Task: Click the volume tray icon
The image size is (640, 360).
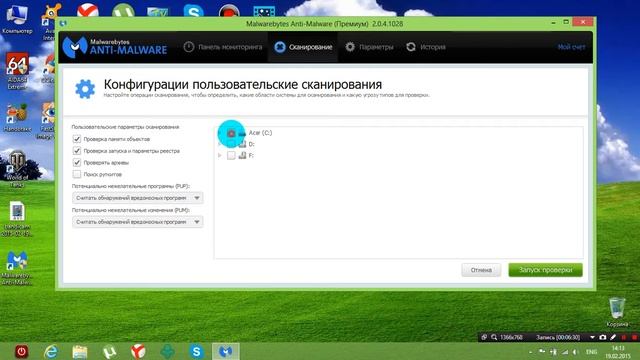Action: point(575,352)
